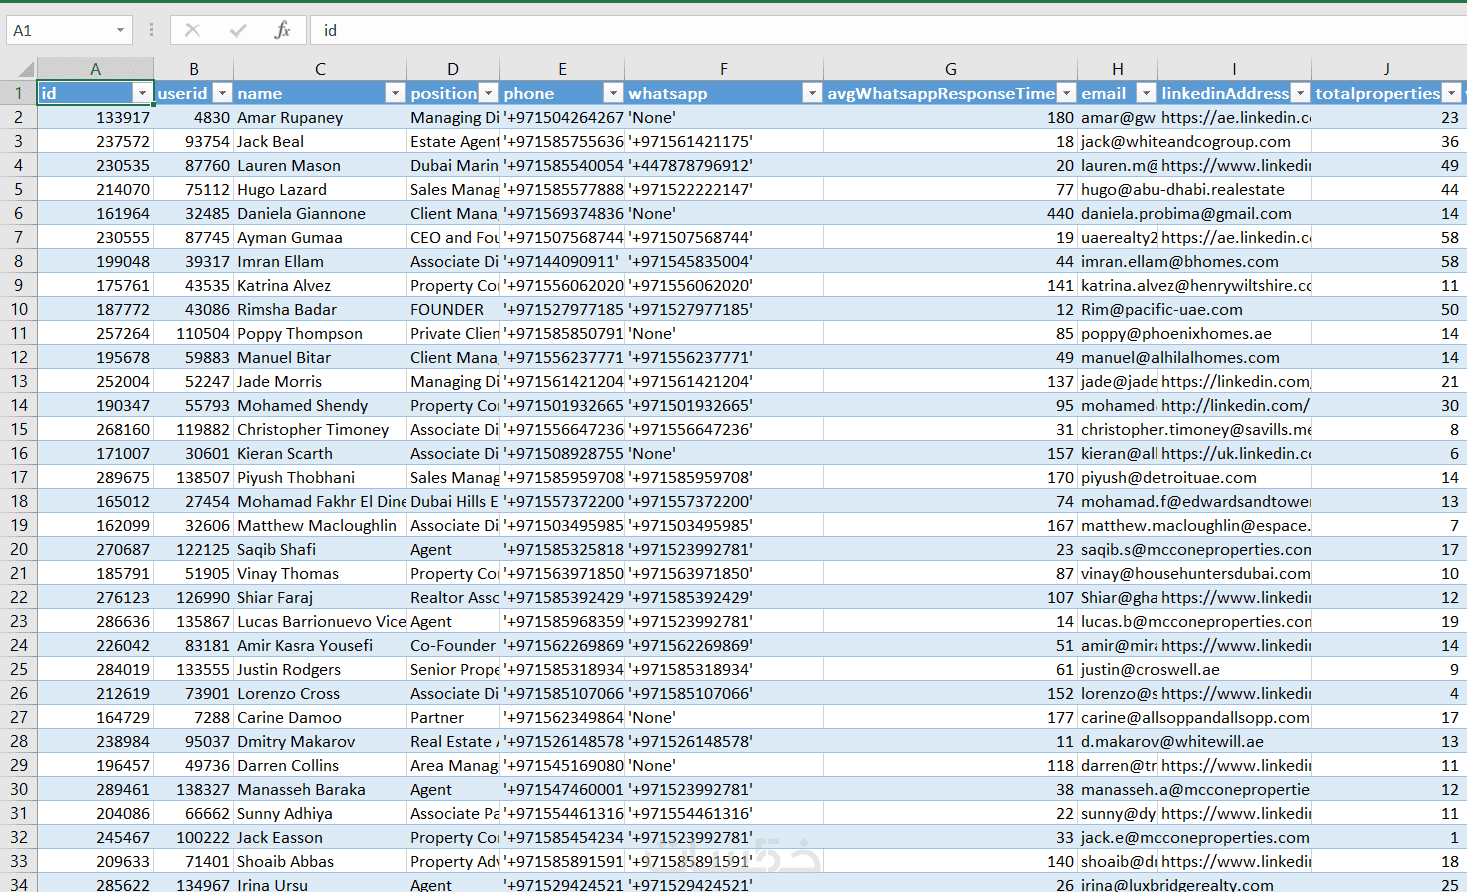The height and width of the screenshot is (892, 1467).
Task: Select column F header
Action: pyautogui.click(x=724, y=69)
